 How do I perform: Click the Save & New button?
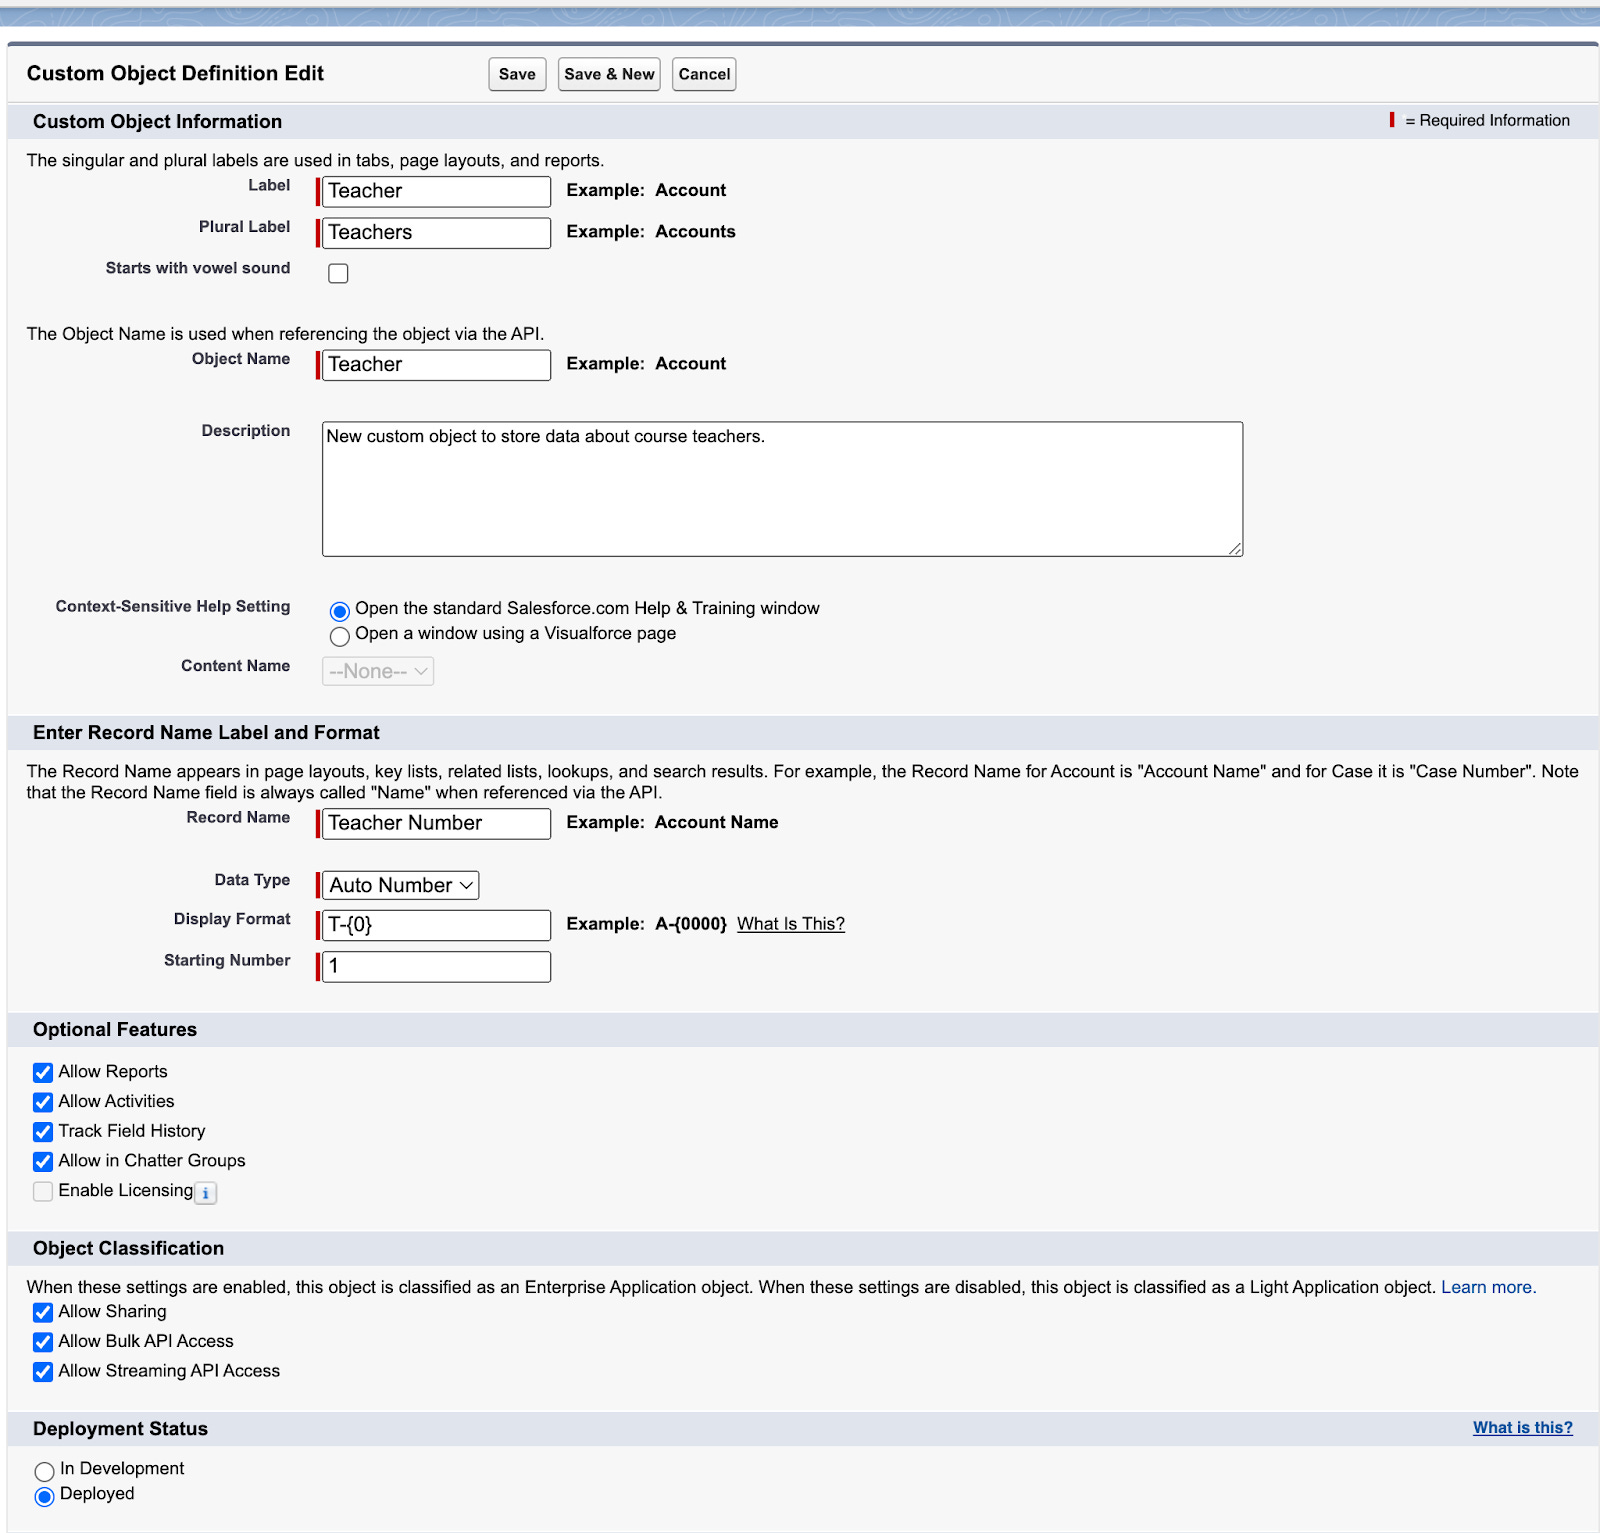click(609, 74)
